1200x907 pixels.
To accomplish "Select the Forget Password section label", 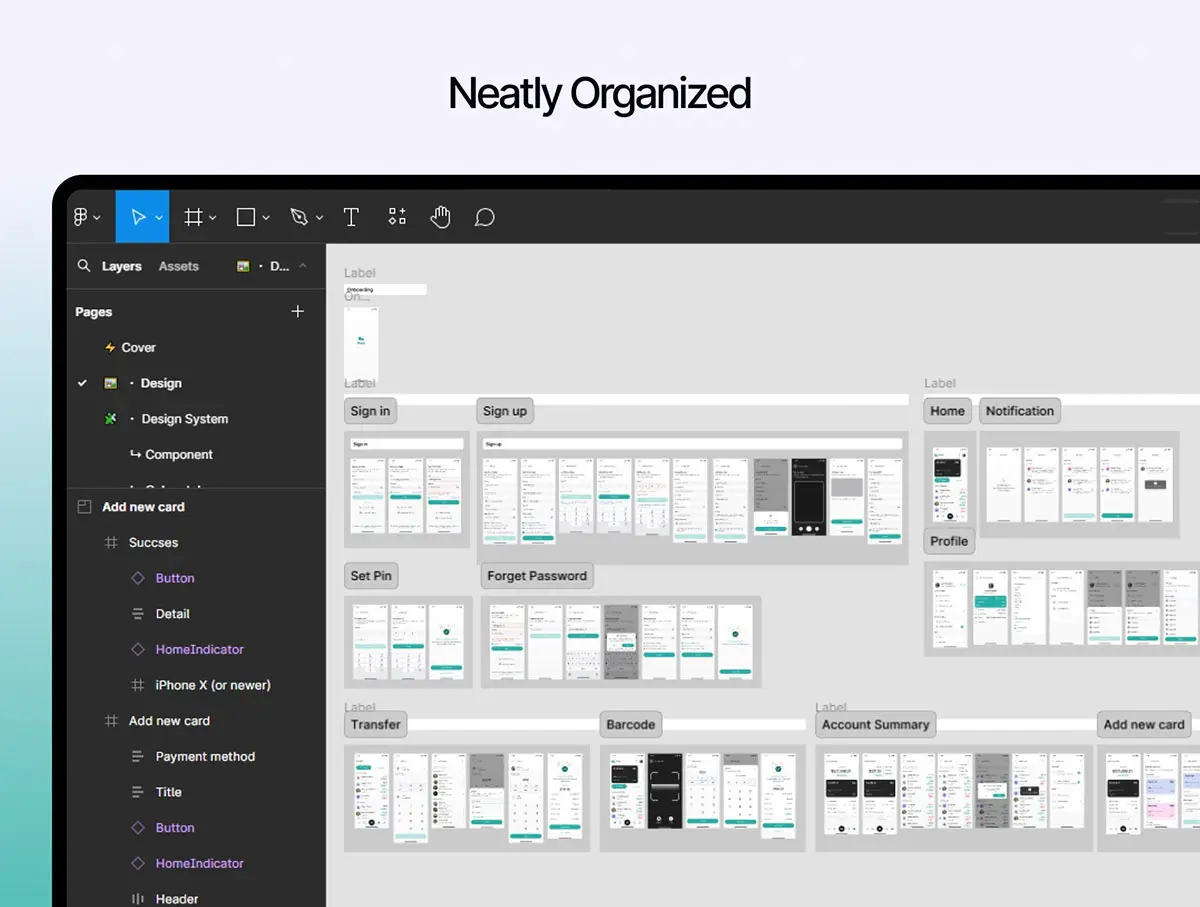I will (x=536, y=576).
